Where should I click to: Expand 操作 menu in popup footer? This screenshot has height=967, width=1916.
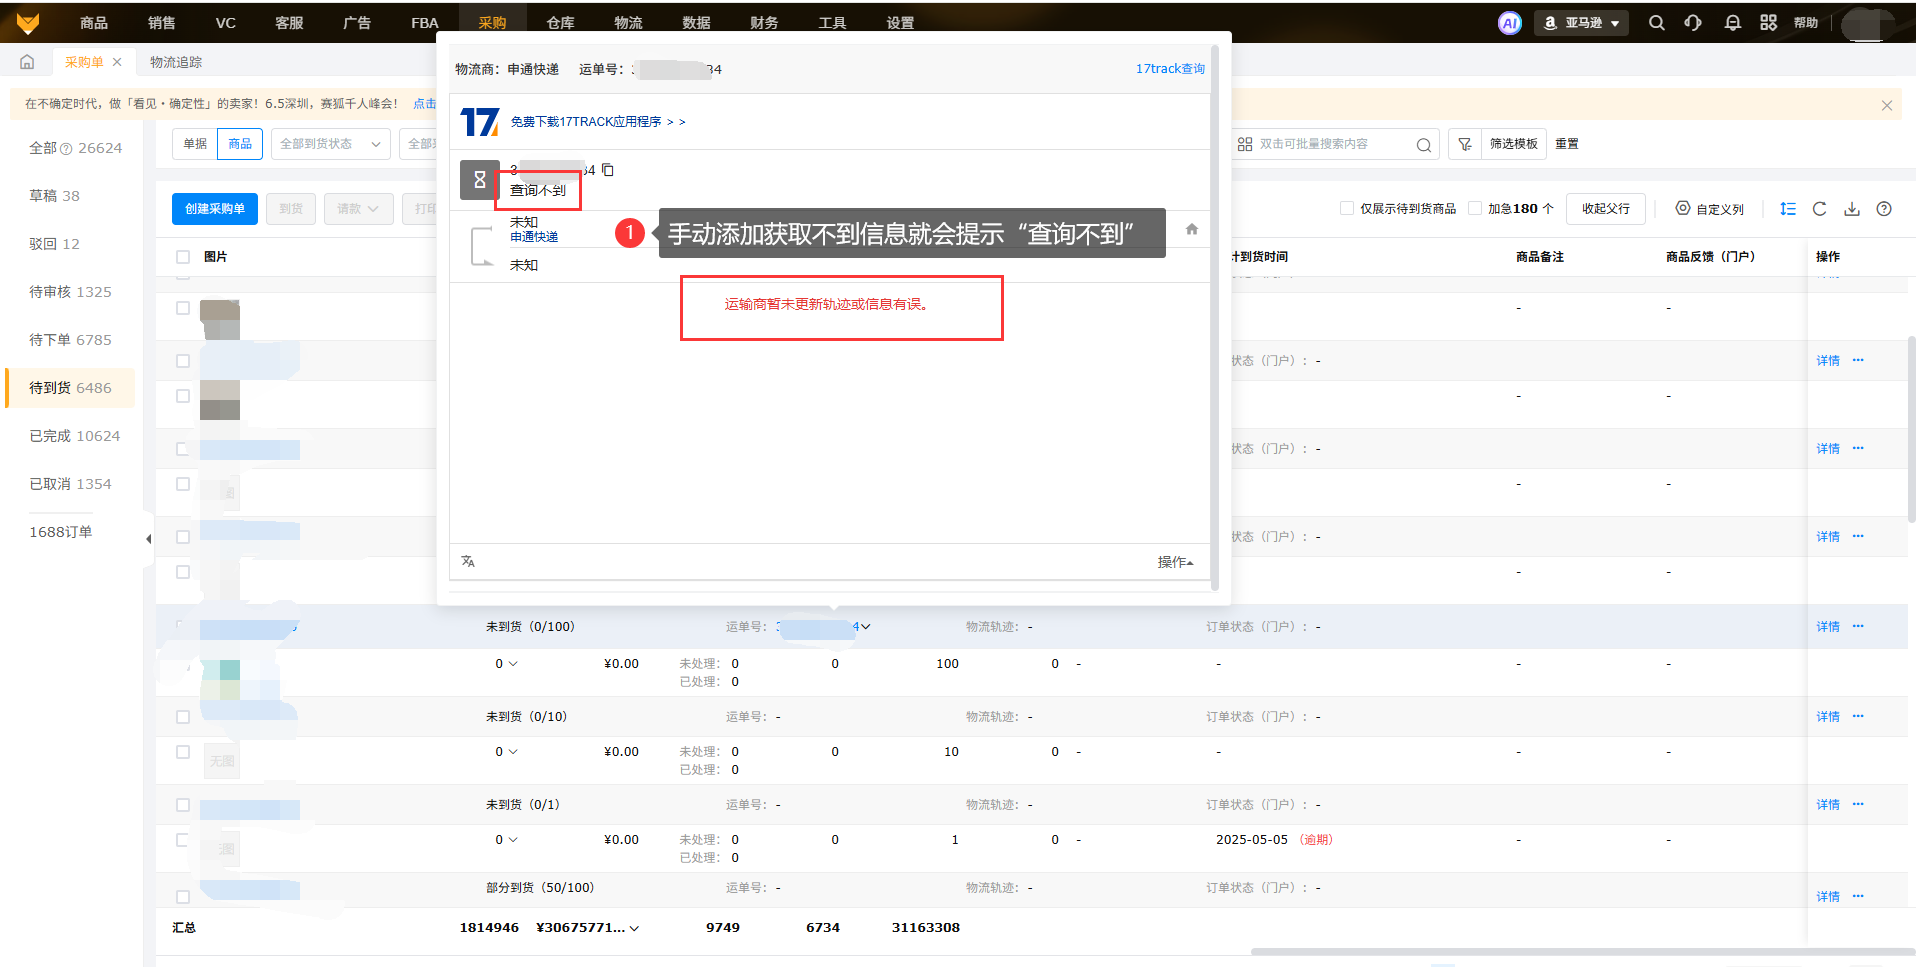pyautogui.click(x=1175, y=562)
